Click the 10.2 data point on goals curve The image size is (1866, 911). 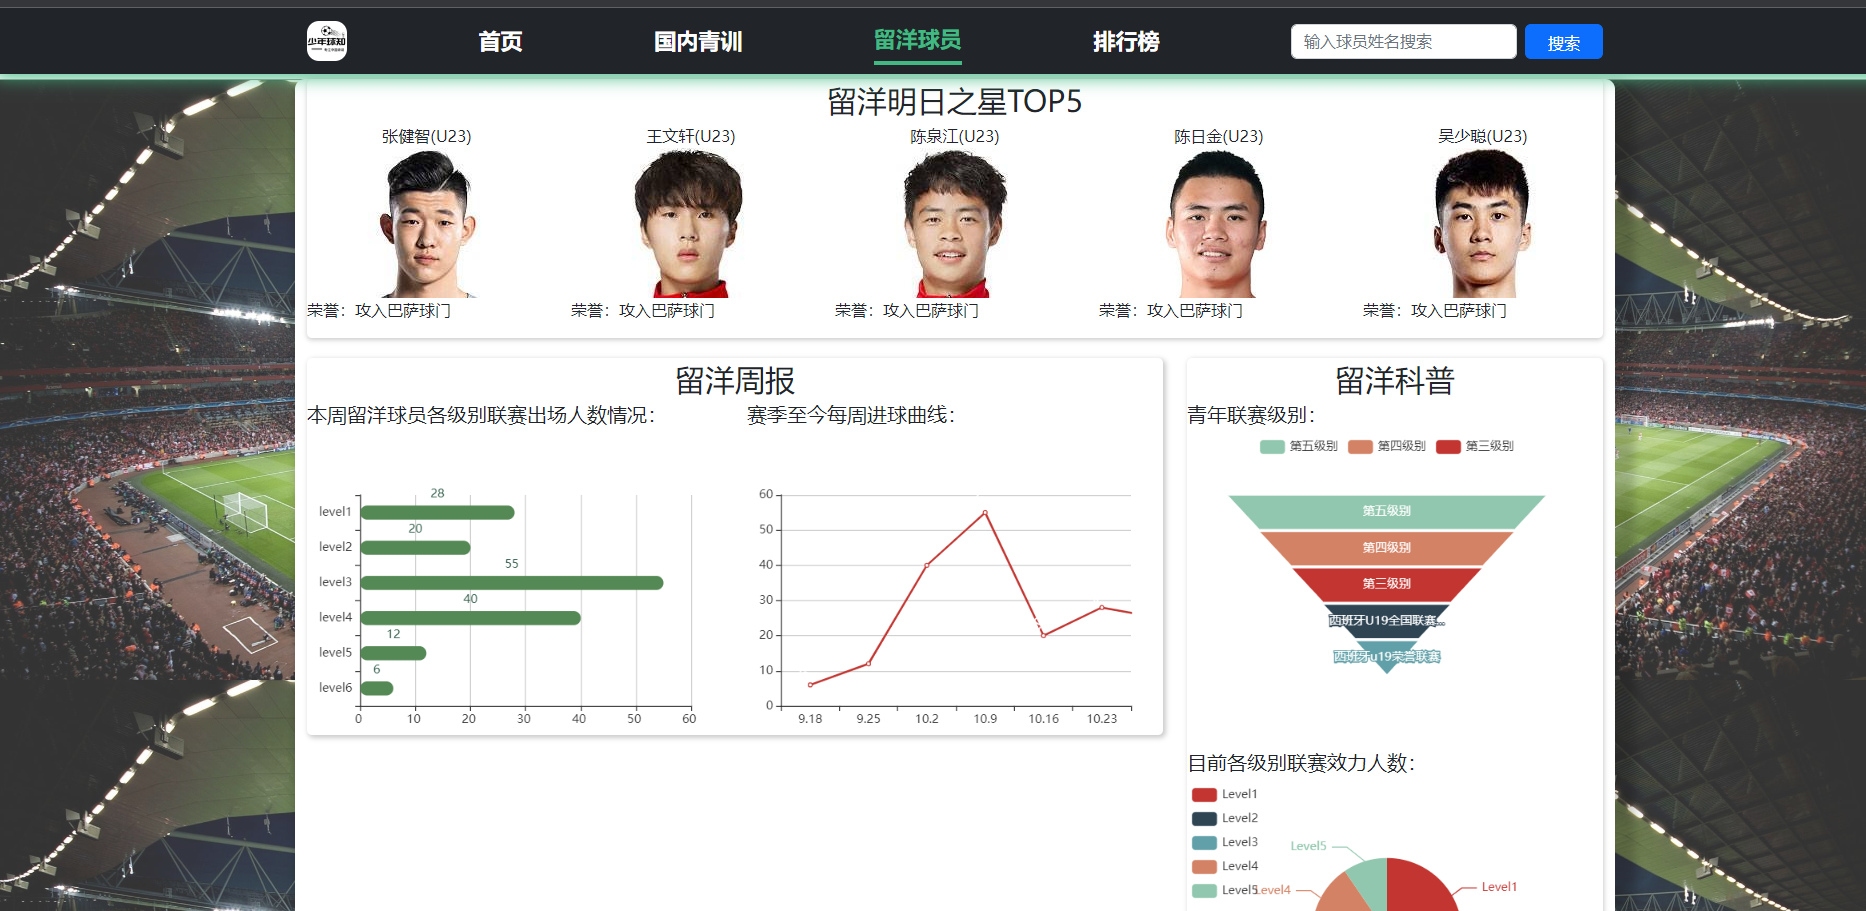click(927, 565)
